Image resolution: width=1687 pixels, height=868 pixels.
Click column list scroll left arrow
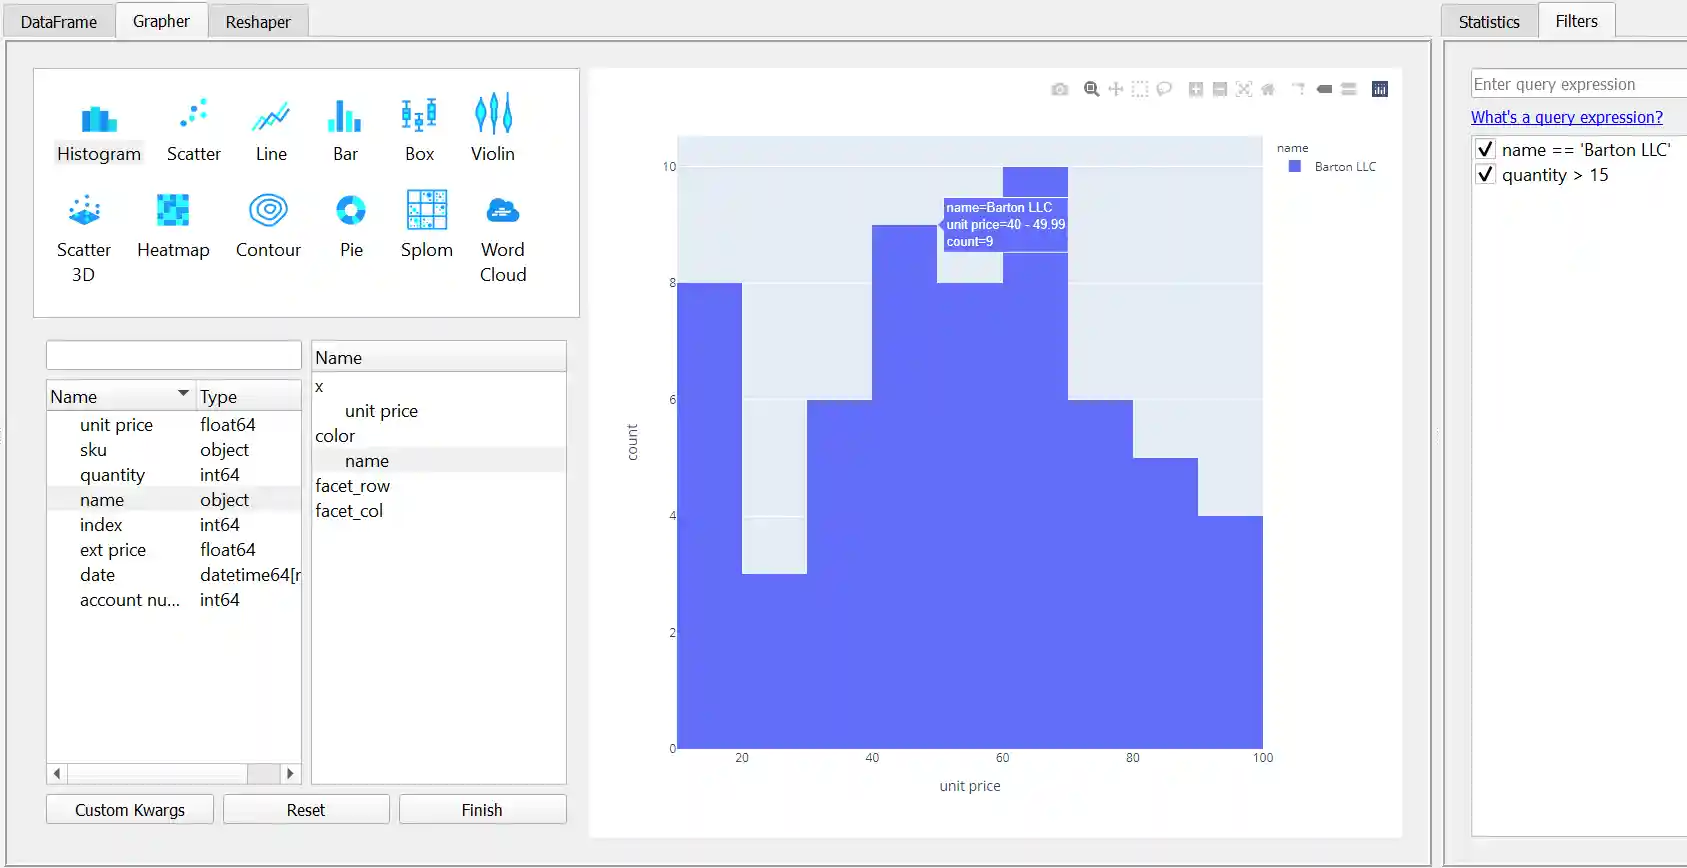(57, 773)
